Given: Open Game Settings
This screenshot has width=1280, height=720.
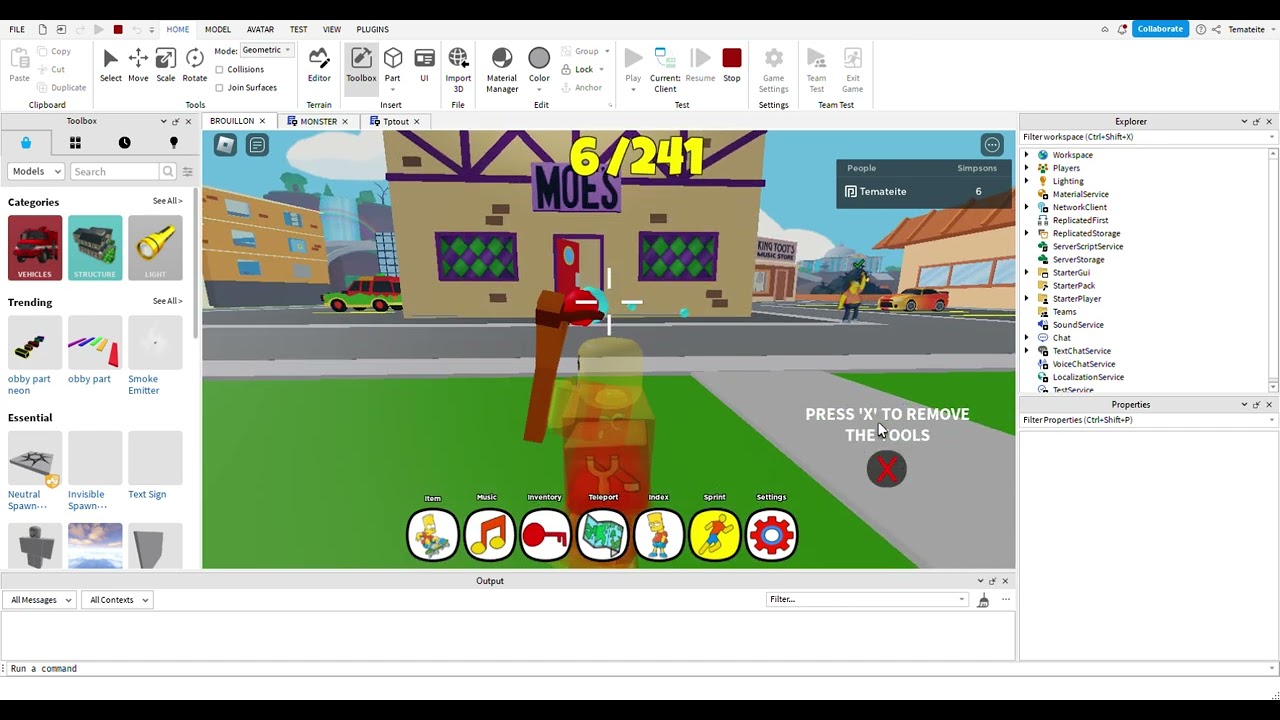Looking at the screenshot, I should click(x=773, y=70).
